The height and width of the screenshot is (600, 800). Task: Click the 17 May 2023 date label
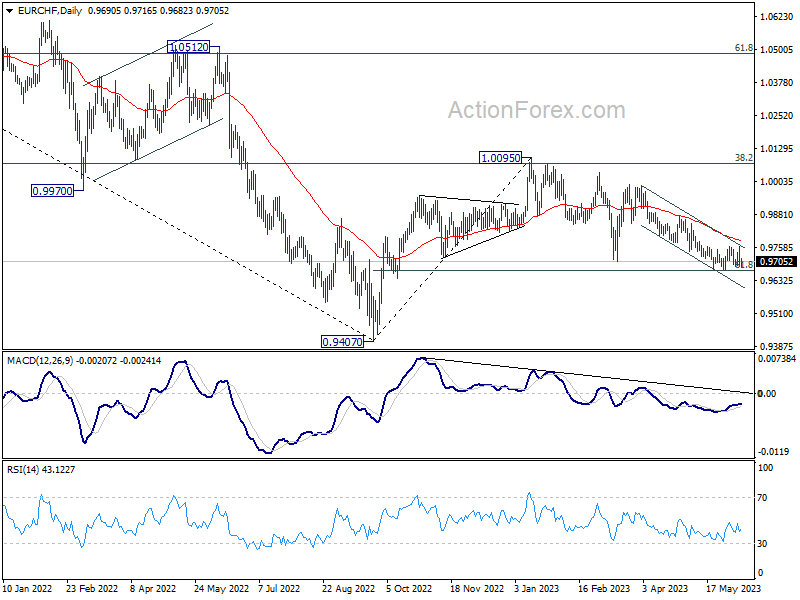point(734,588)
